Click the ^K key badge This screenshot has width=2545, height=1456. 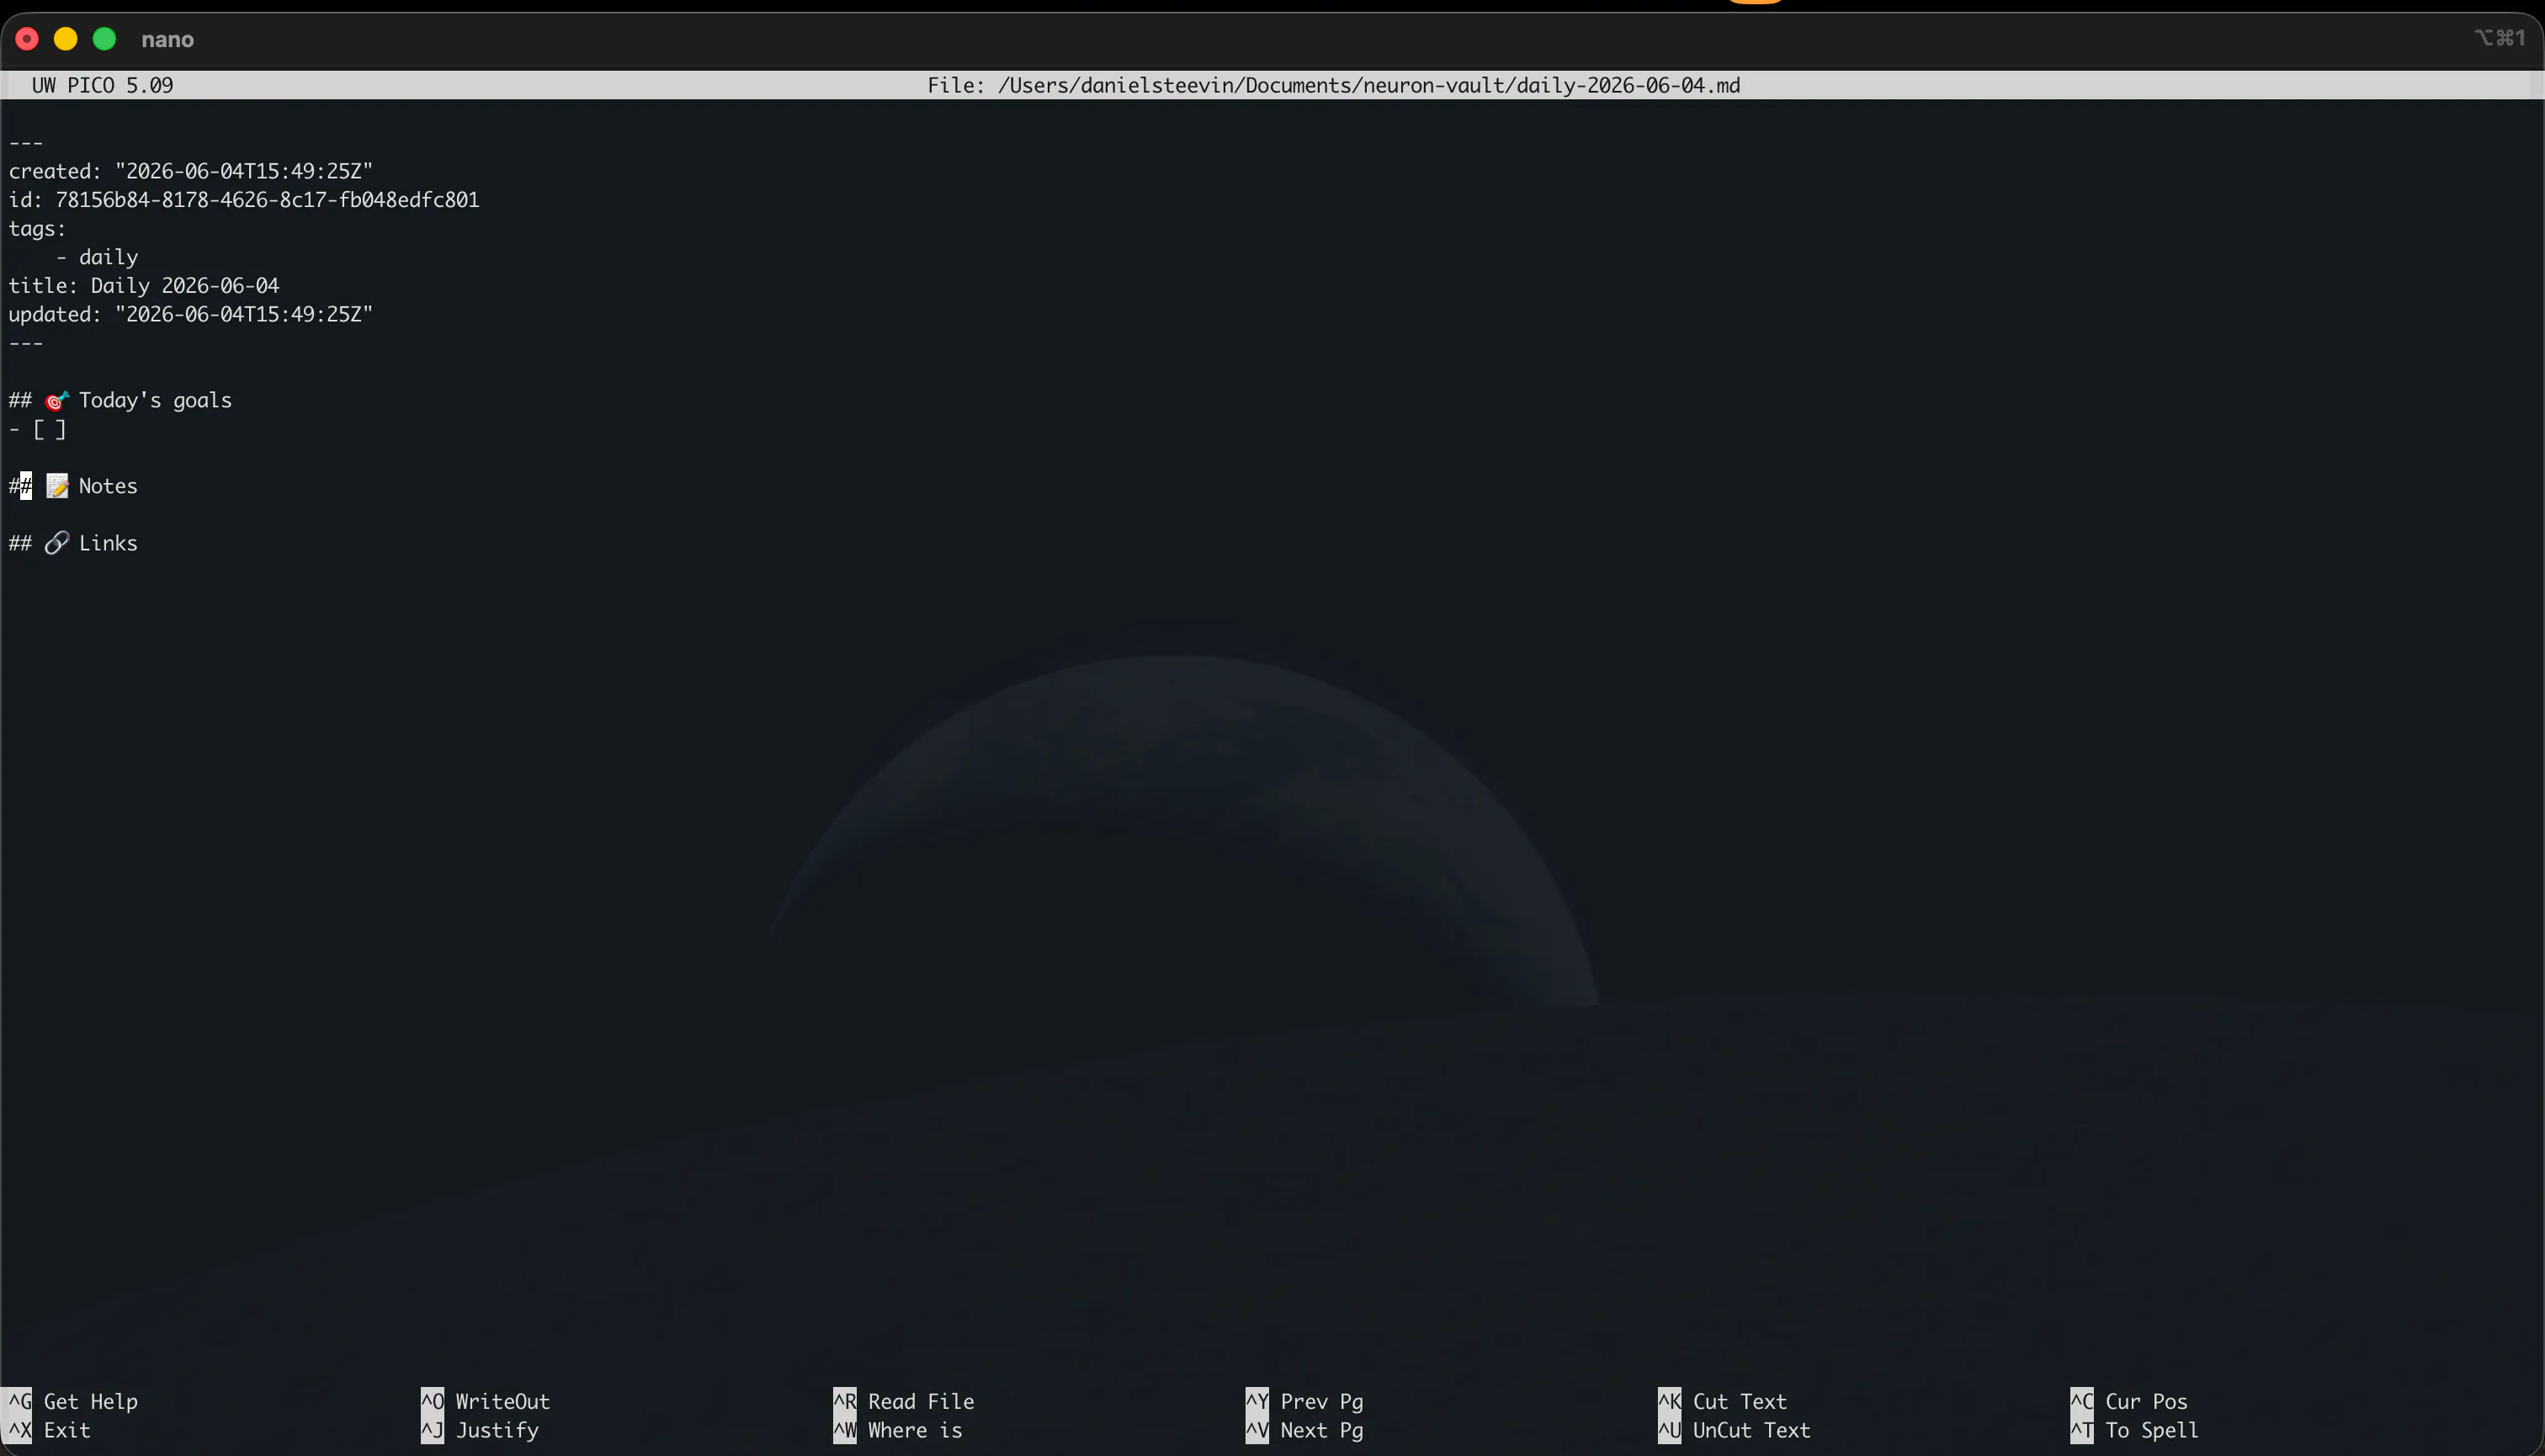(x=1670, y=1402)
